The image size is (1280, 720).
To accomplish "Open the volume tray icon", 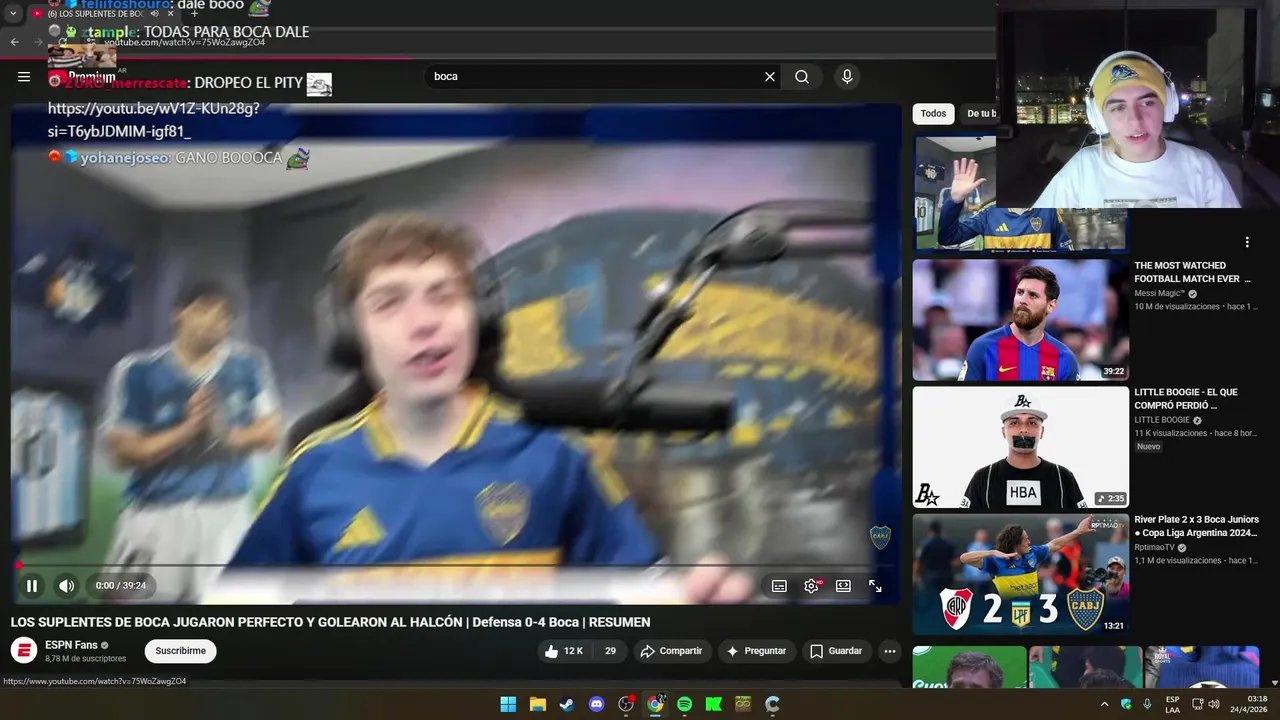I will click(1214, 704).
